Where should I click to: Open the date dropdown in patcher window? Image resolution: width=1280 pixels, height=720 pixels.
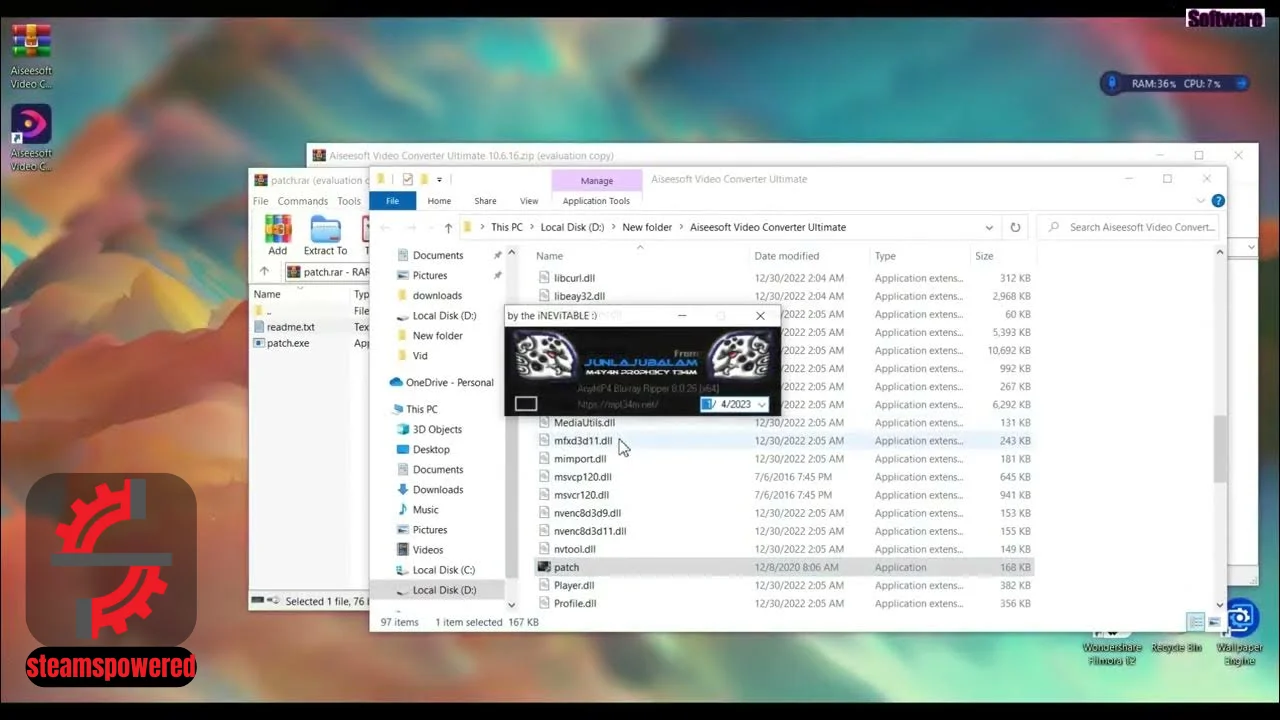click(x=762, y=404)
